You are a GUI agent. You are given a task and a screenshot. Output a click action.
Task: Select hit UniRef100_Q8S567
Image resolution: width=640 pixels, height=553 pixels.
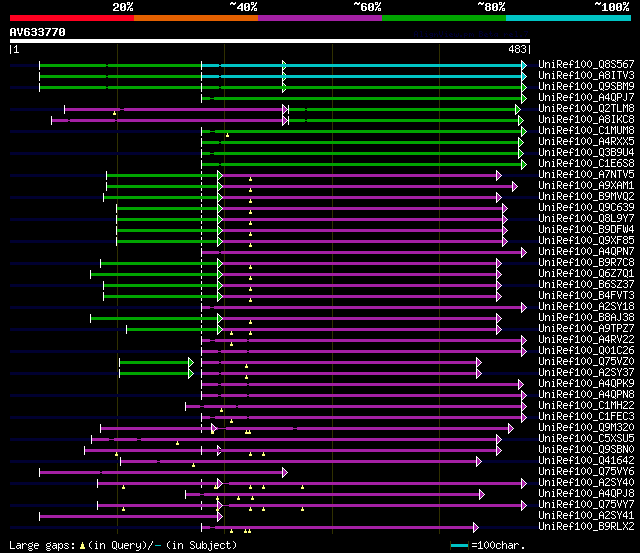click(x=586, y=64)
